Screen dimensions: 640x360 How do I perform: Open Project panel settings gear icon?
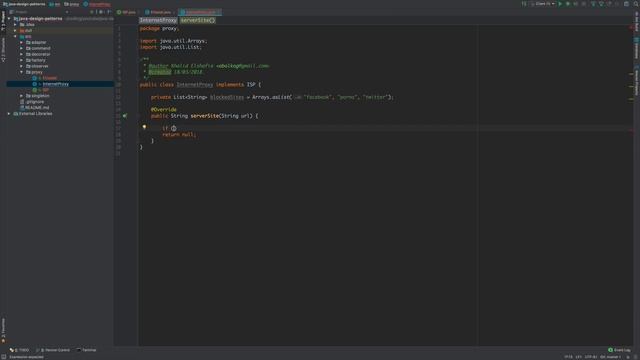(x=101, y=12)
